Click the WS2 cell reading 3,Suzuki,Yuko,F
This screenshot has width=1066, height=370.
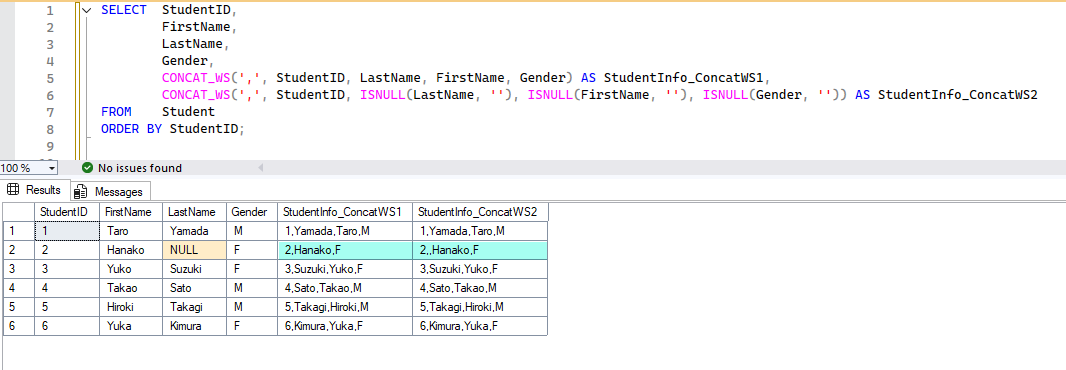pos(480,269)
